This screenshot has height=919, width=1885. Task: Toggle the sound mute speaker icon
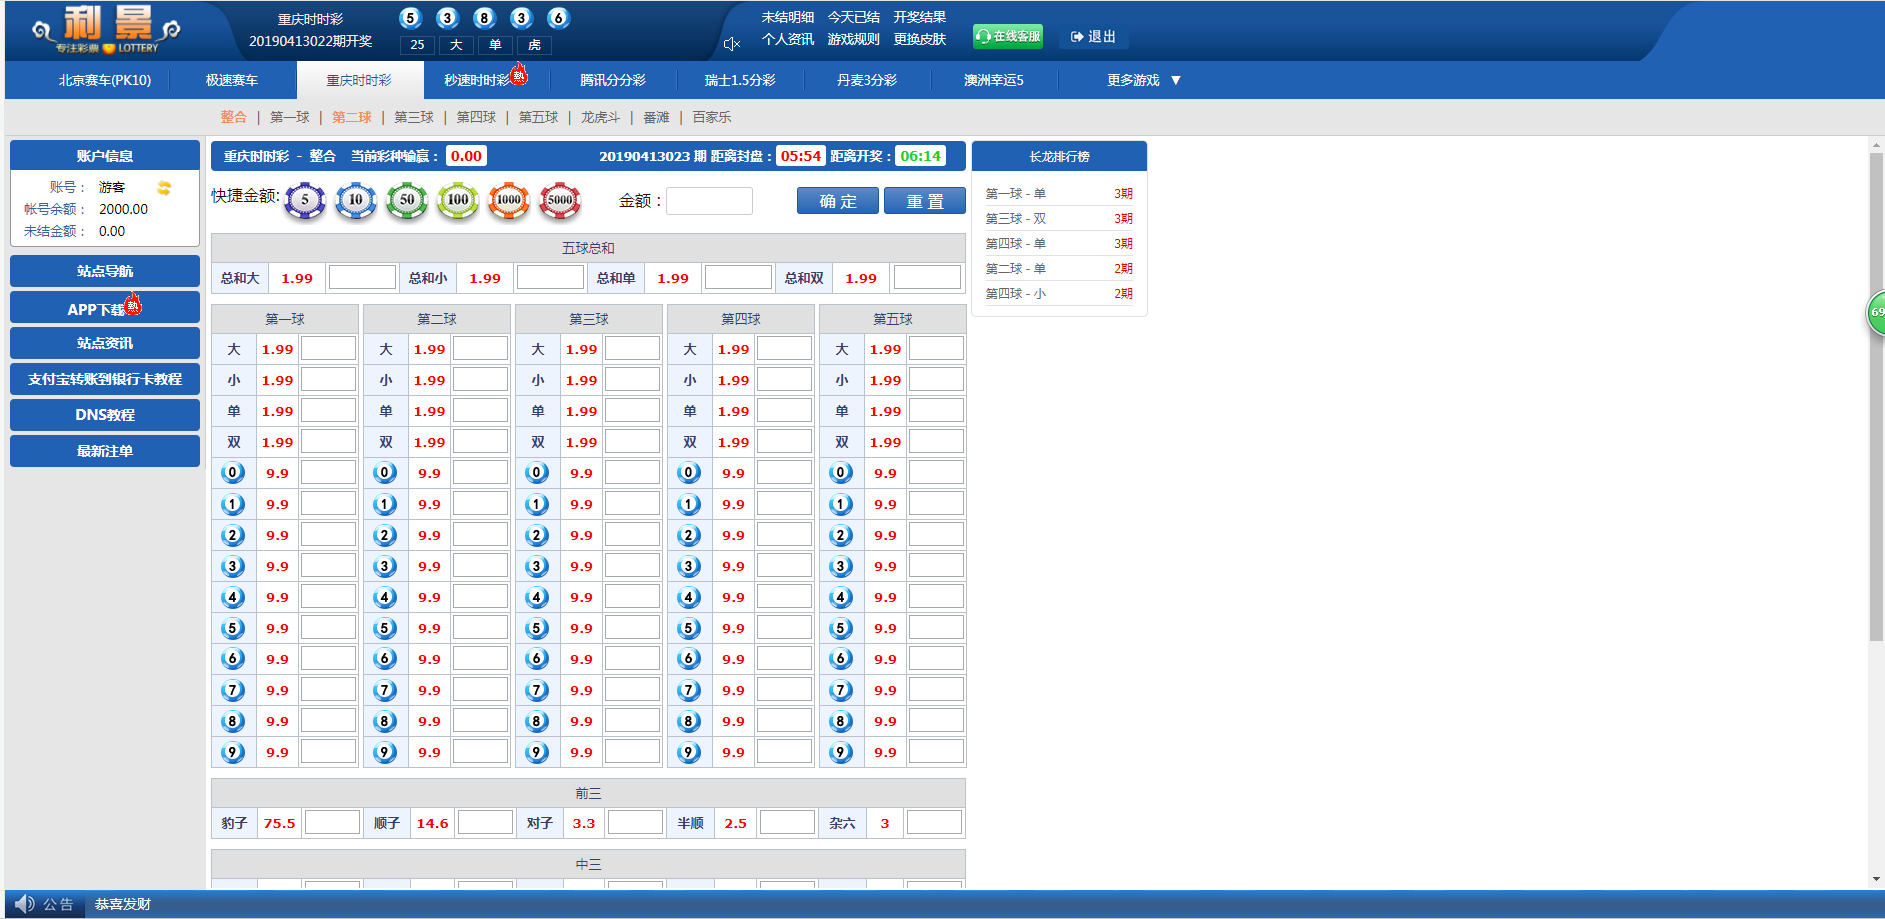click(x=732, y=44)
